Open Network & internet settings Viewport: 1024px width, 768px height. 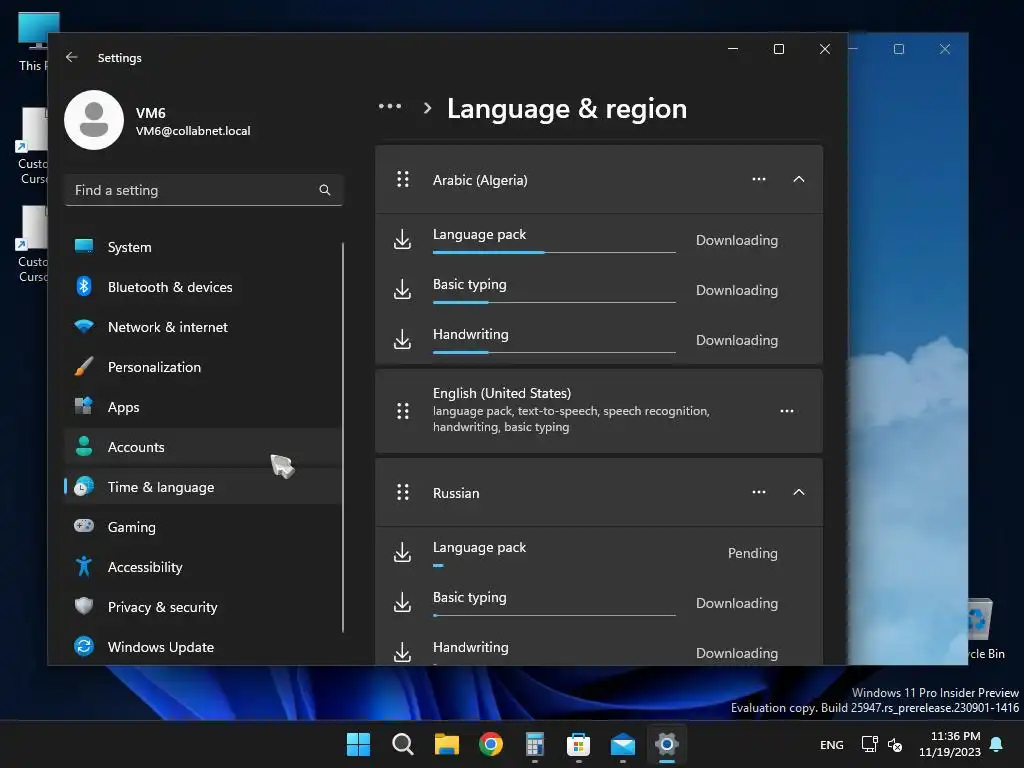pos(202,327)
